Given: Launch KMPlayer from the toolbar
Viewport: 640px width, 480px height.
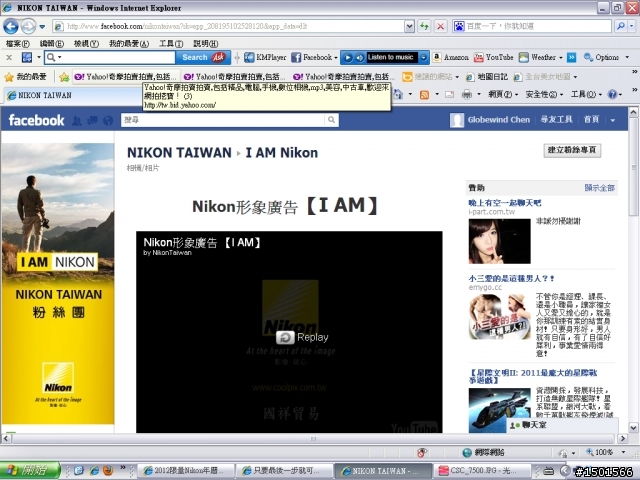Looking at the screenshot, I should 265,58.
